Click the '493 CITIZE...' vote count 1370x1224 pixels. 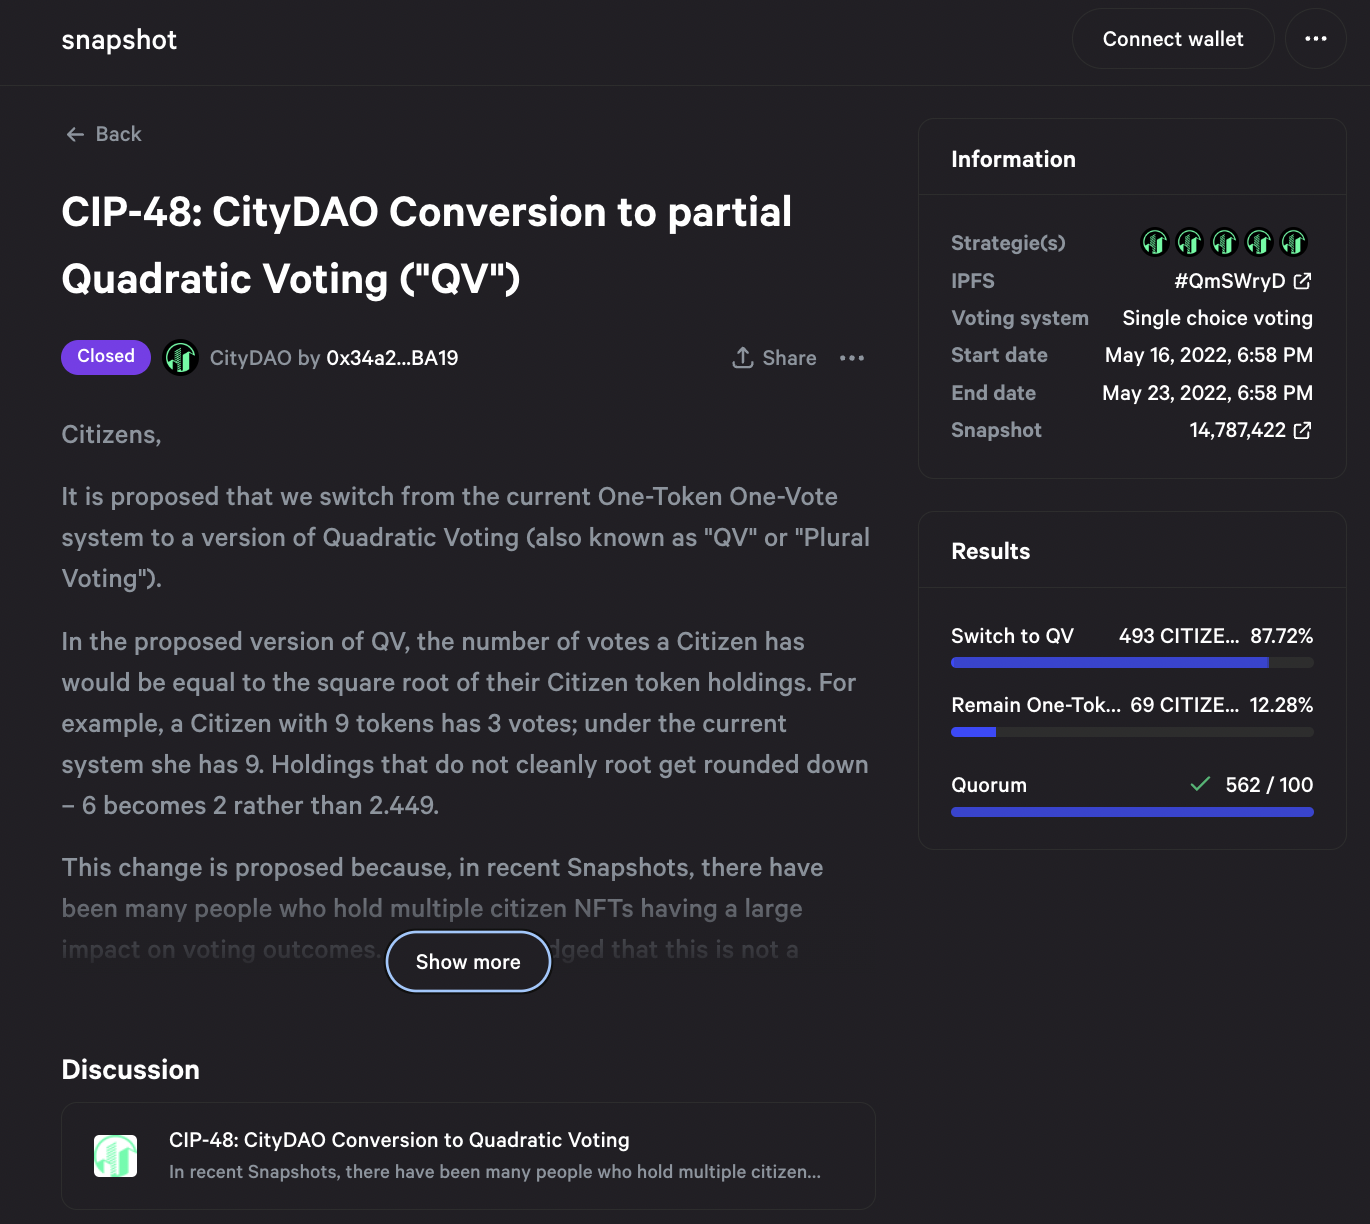tap(1179, 636)
